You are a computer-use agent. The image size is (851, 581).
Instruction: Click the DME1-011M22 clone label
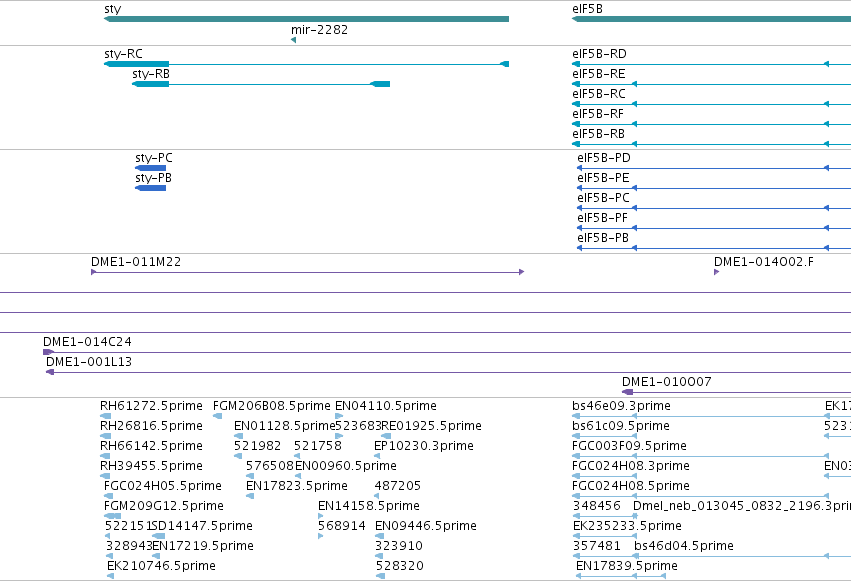coord(136,262)
